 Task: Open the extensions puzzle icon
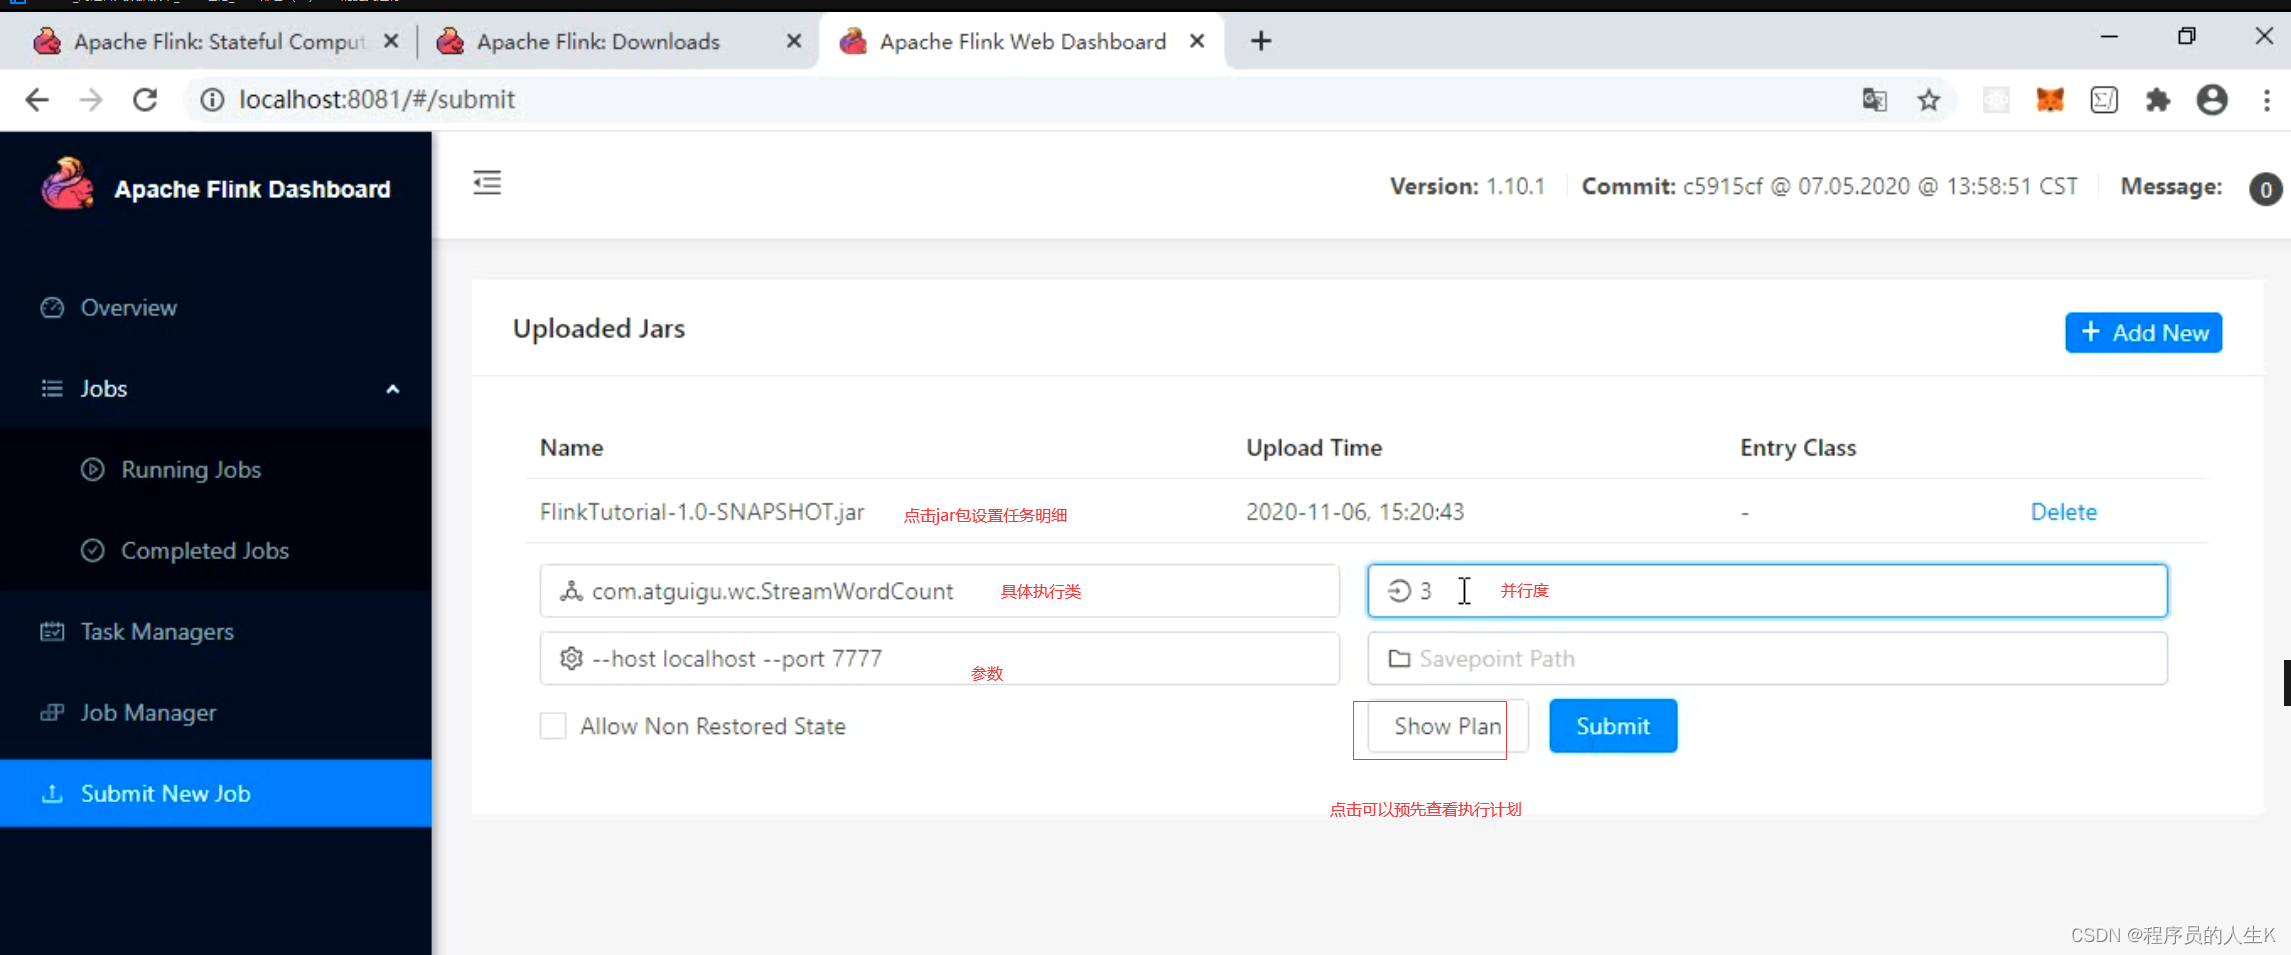(x=2158, y=99)
